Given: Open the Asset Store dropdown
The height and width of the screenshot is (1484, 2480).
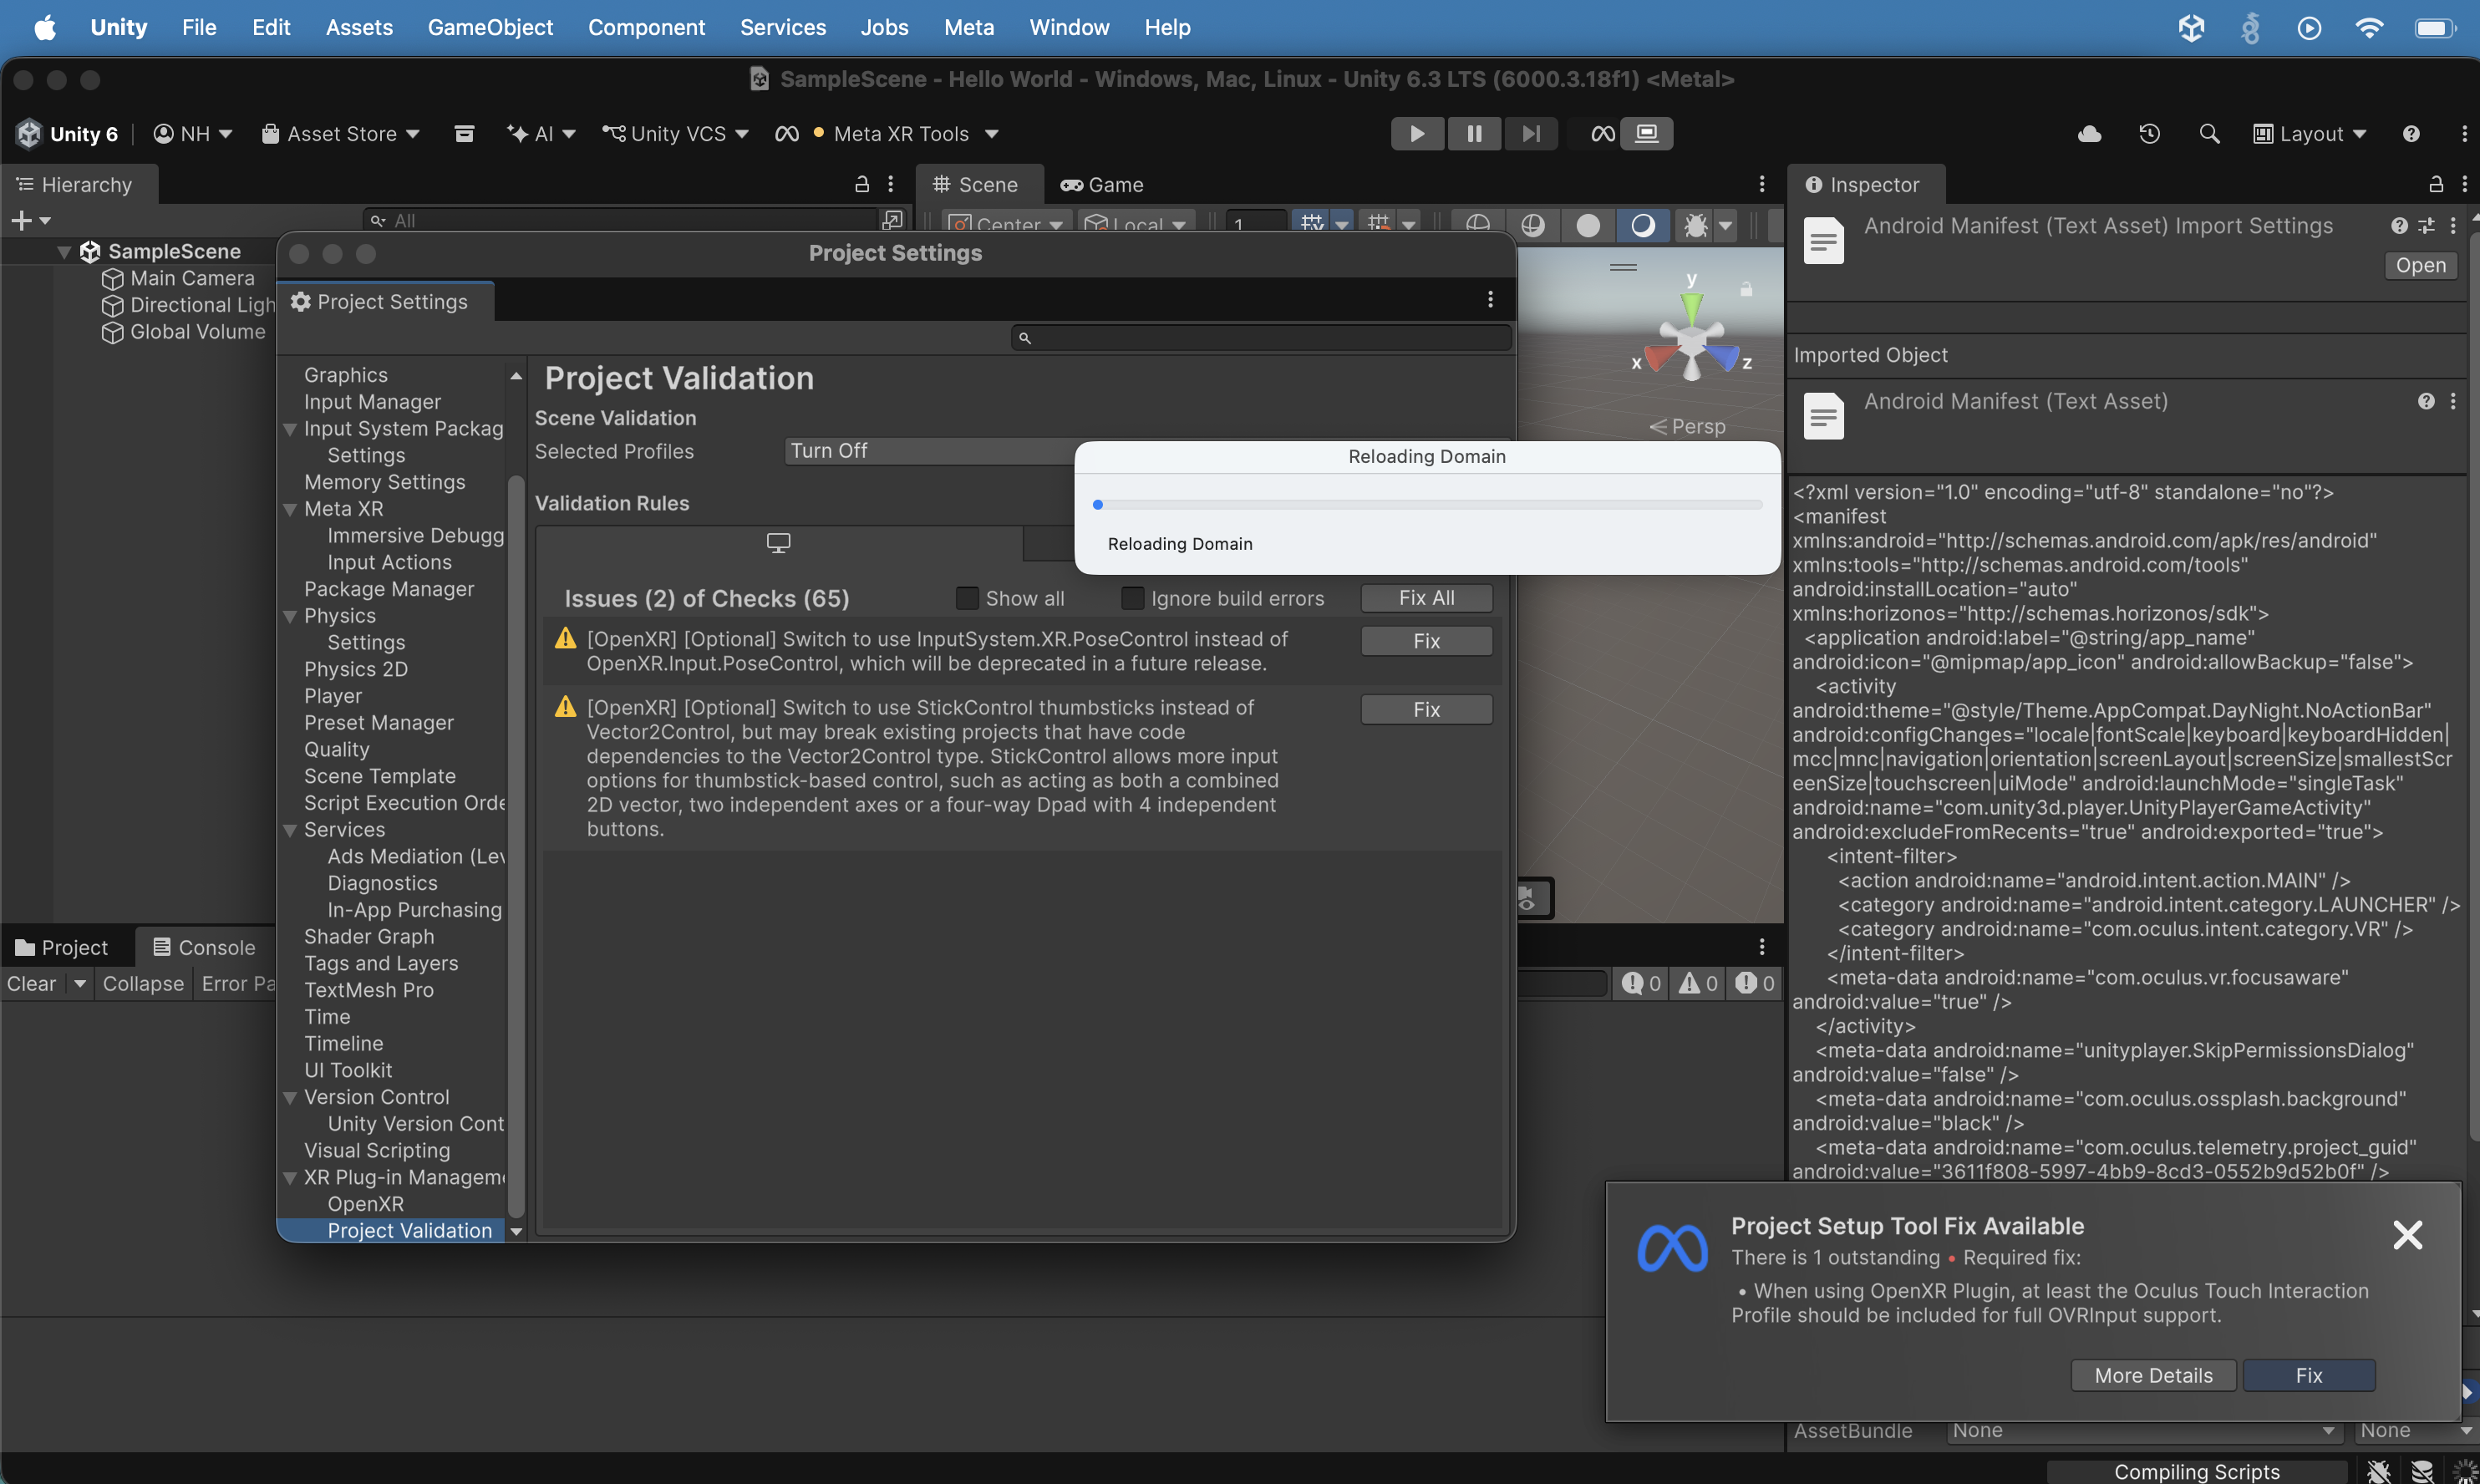Looking at the screenshot, I should 340,134.
